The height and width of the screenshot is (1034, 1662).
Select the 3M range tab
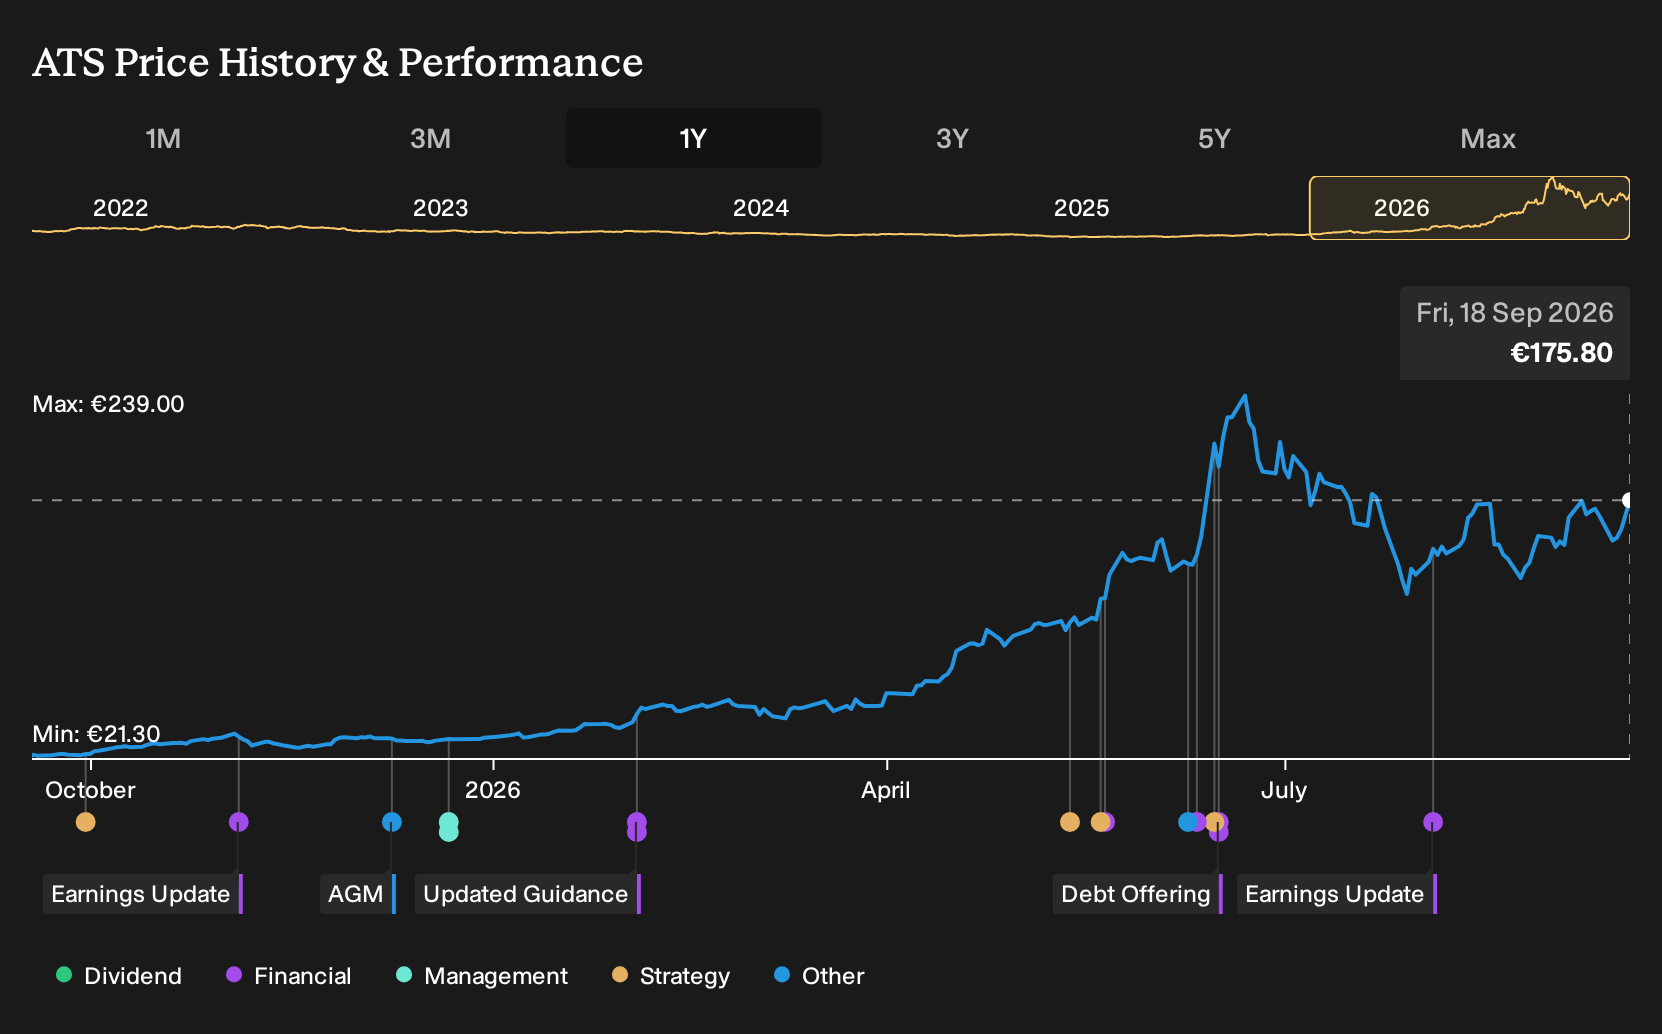coord(430,138)
